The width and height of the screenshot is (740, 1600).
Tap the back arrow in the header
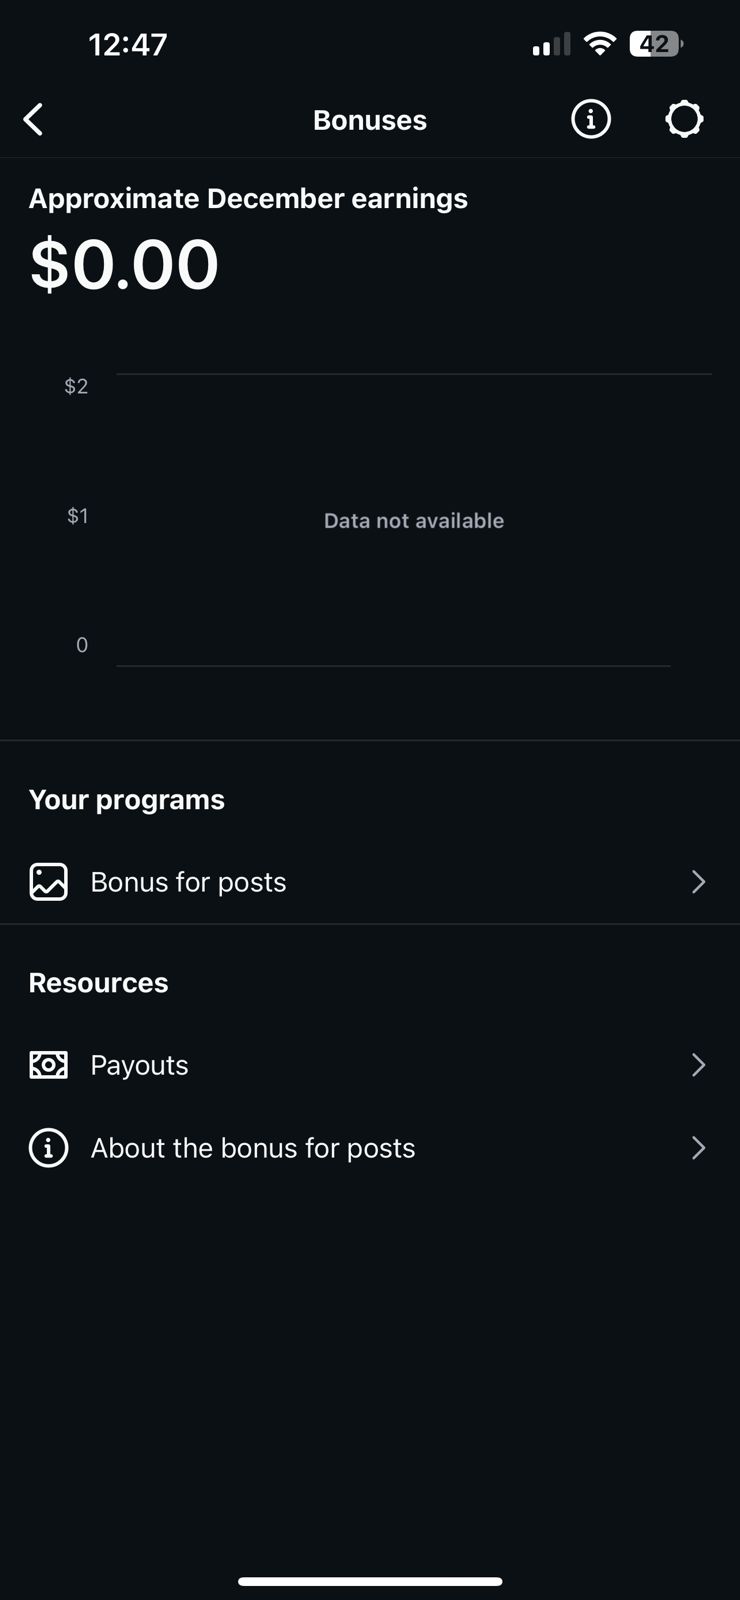[34, 120]
